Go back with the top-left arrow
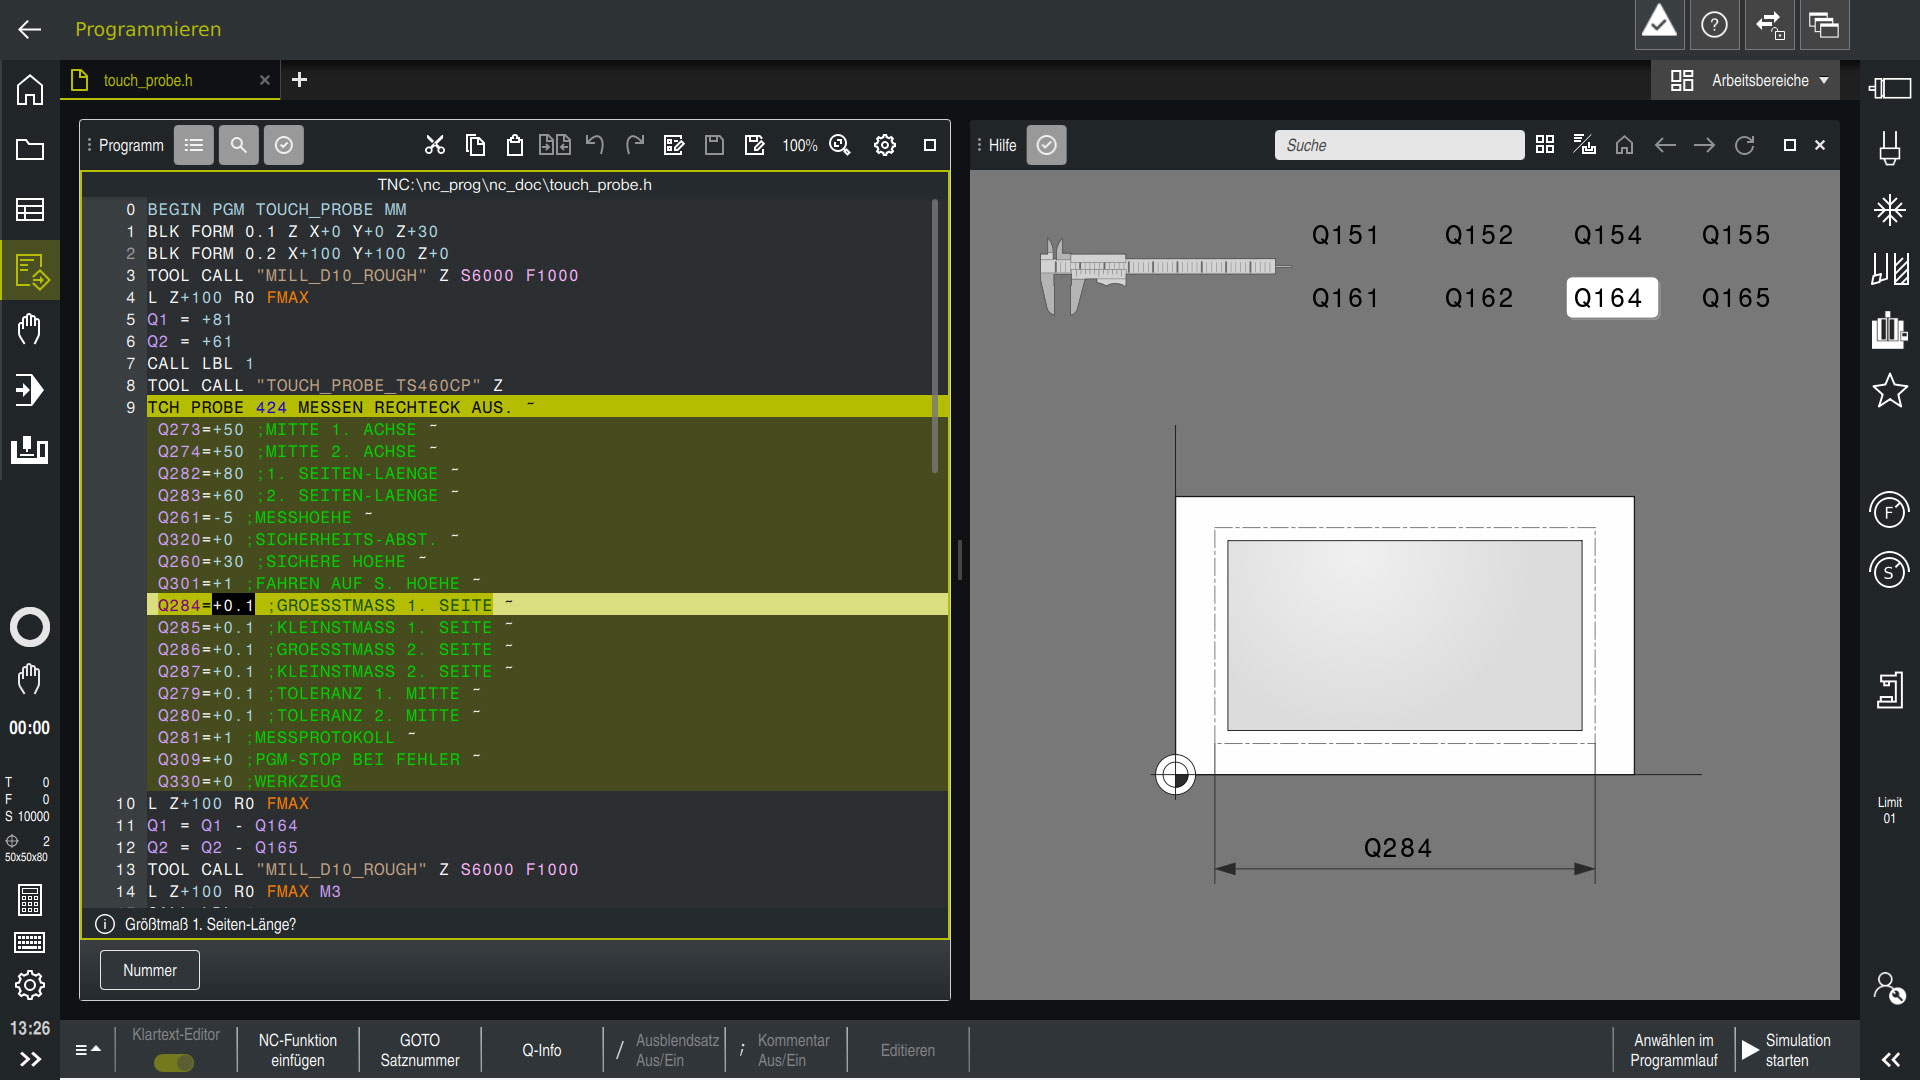 point(30,29)
